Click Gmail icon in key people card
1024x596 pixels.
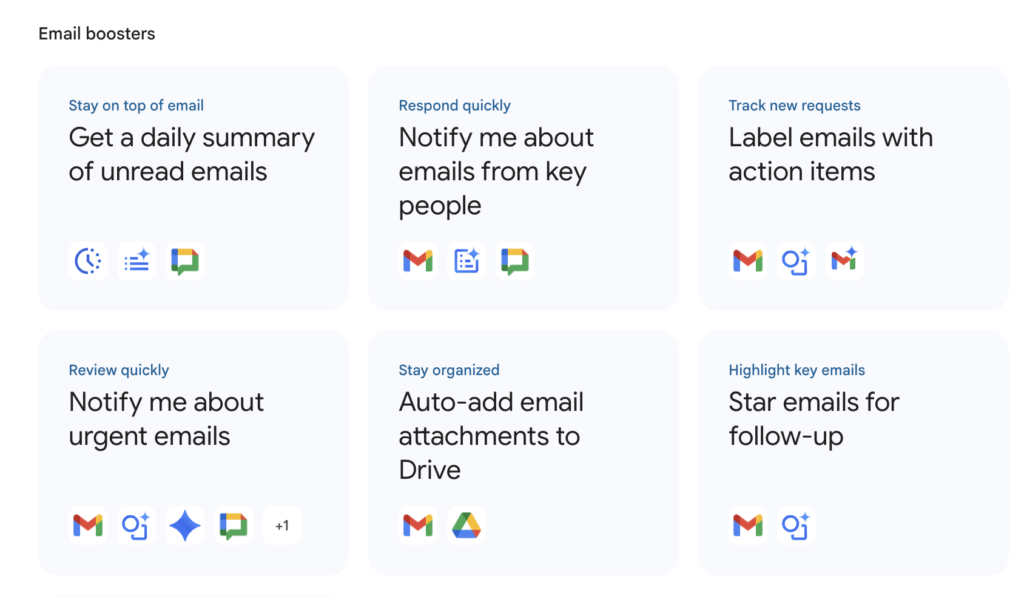pos(418,262)
